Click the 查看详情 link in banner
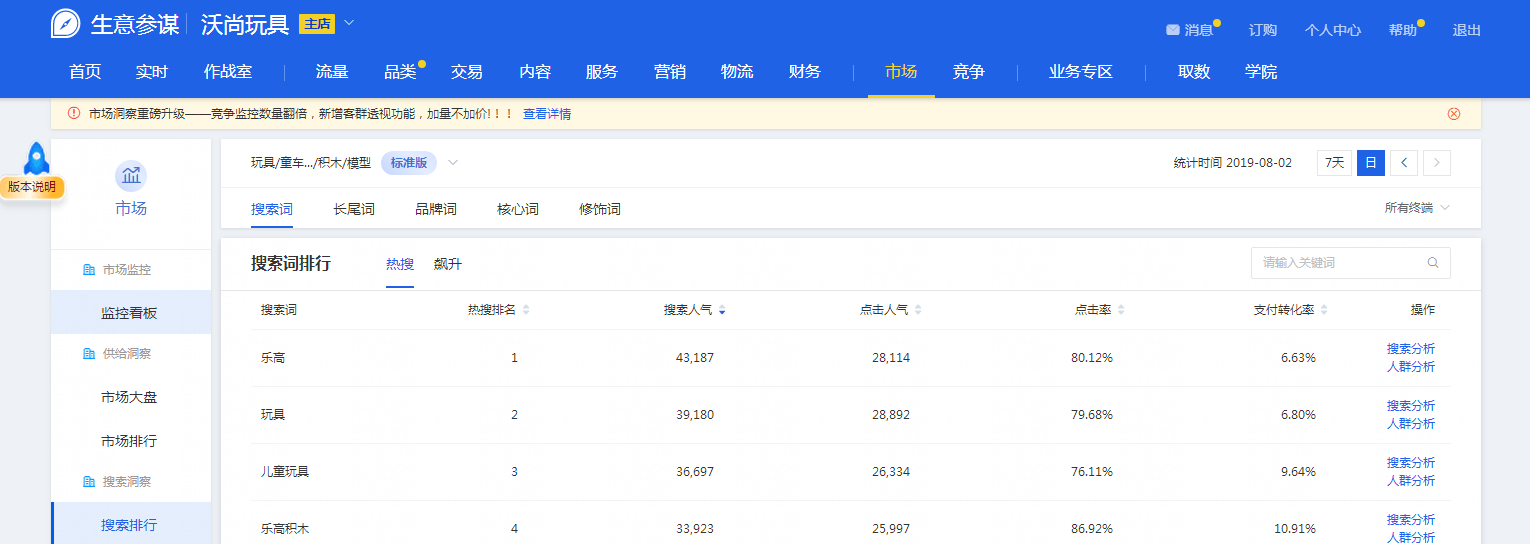 click(x=547, y=114)
